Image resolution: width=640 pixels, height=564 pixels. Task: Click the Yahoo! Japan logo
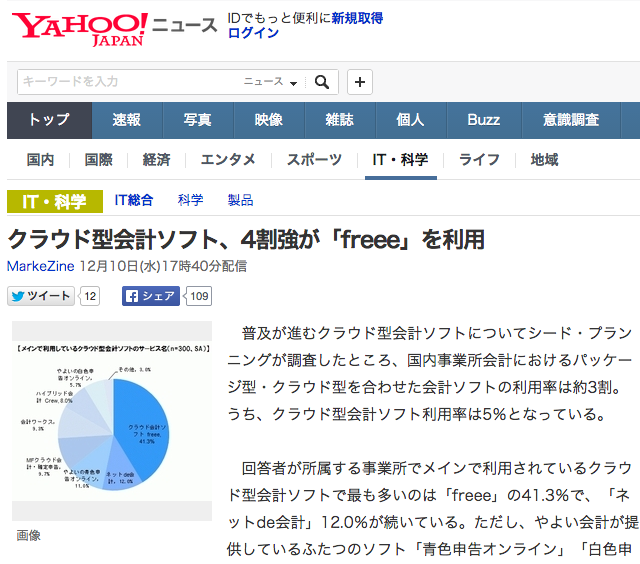point(80,28)
